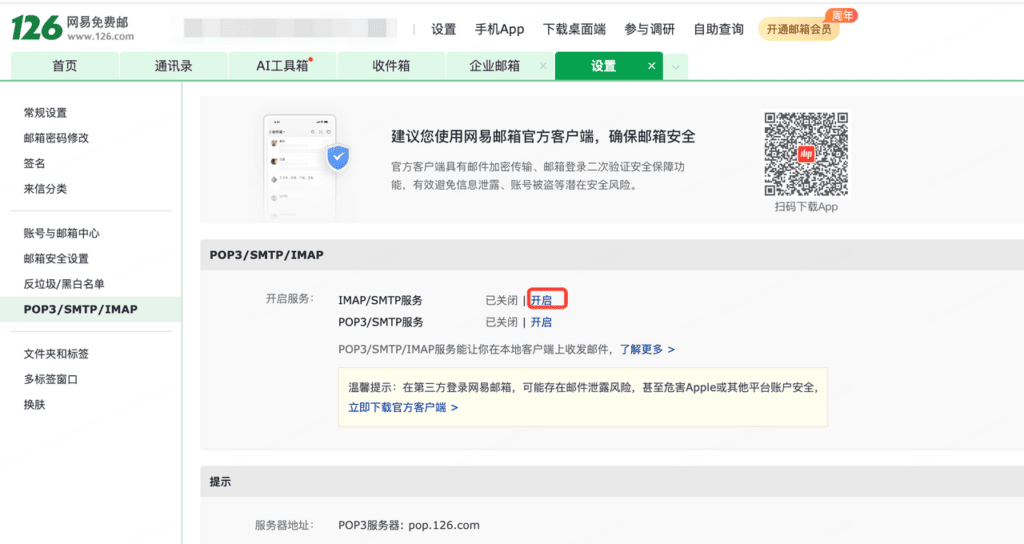This screenshot has width=1024, height=544.
Task: Expand the tab overflow dropdown arrow
Action: pos(676,67)
